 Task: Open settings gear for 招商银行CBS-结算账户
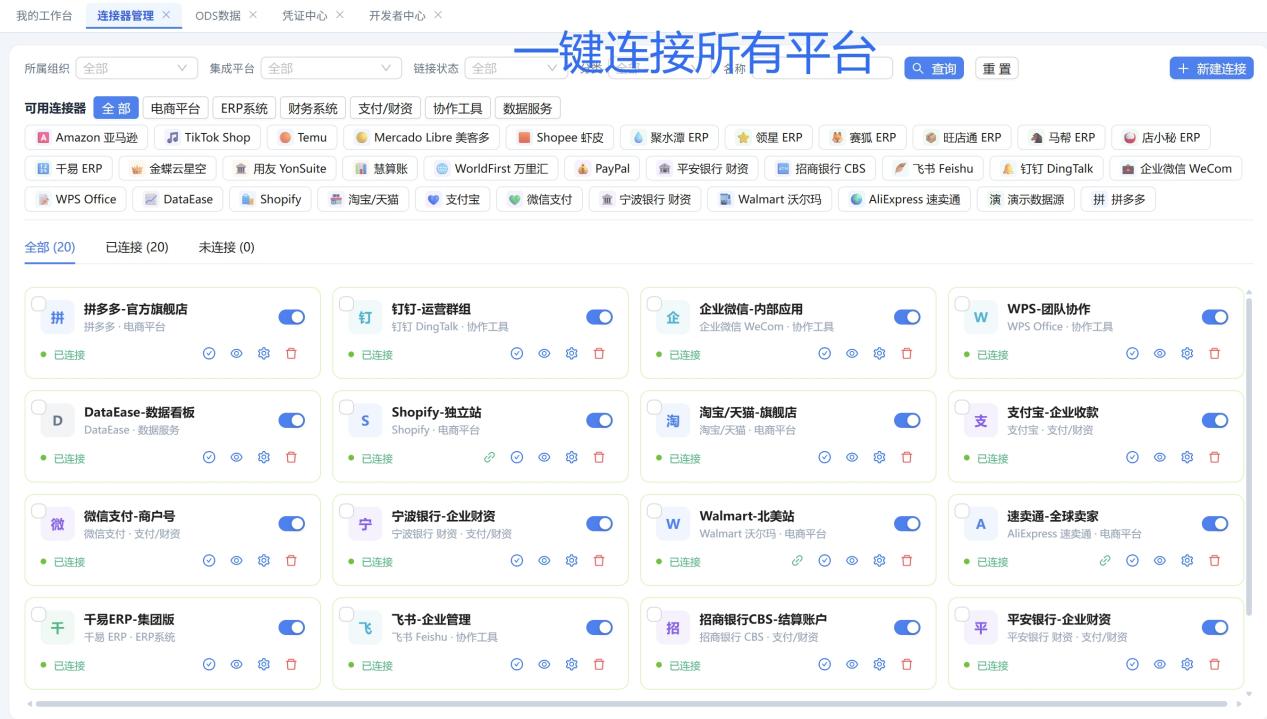point(879,664)
